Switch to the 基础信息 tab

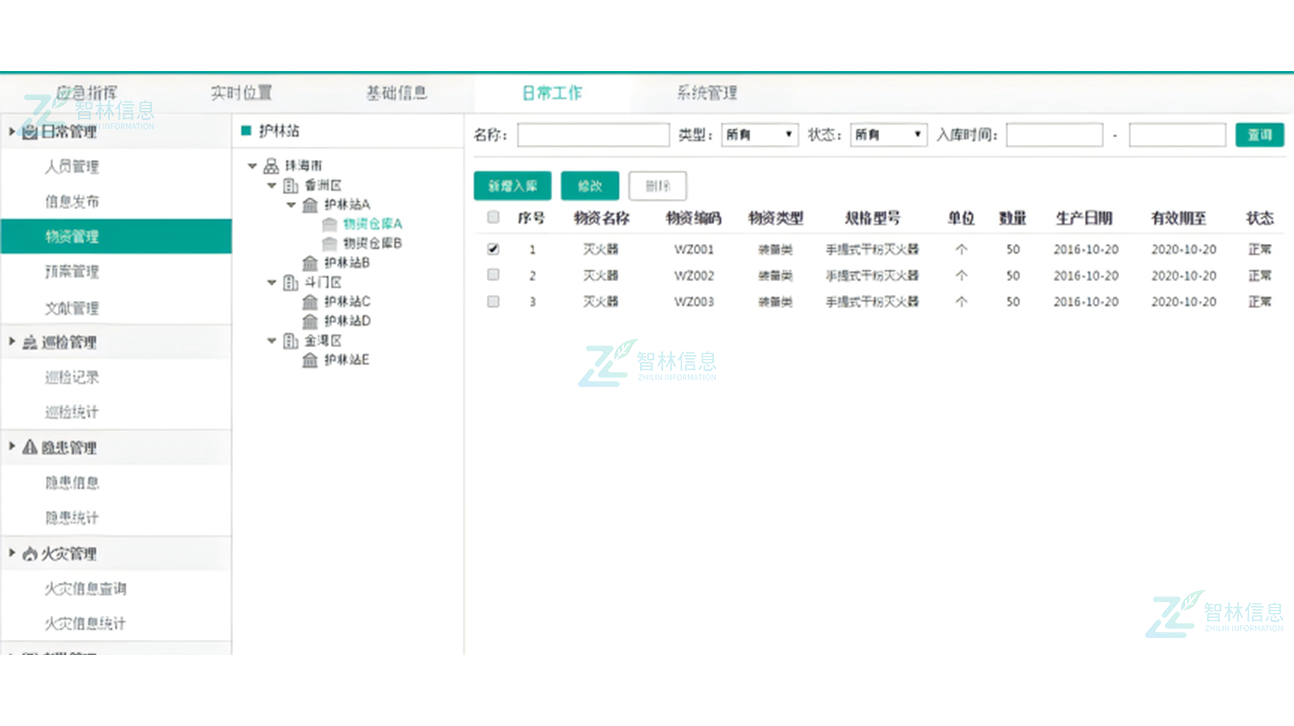pyautogui.click(x=397, y=93)
